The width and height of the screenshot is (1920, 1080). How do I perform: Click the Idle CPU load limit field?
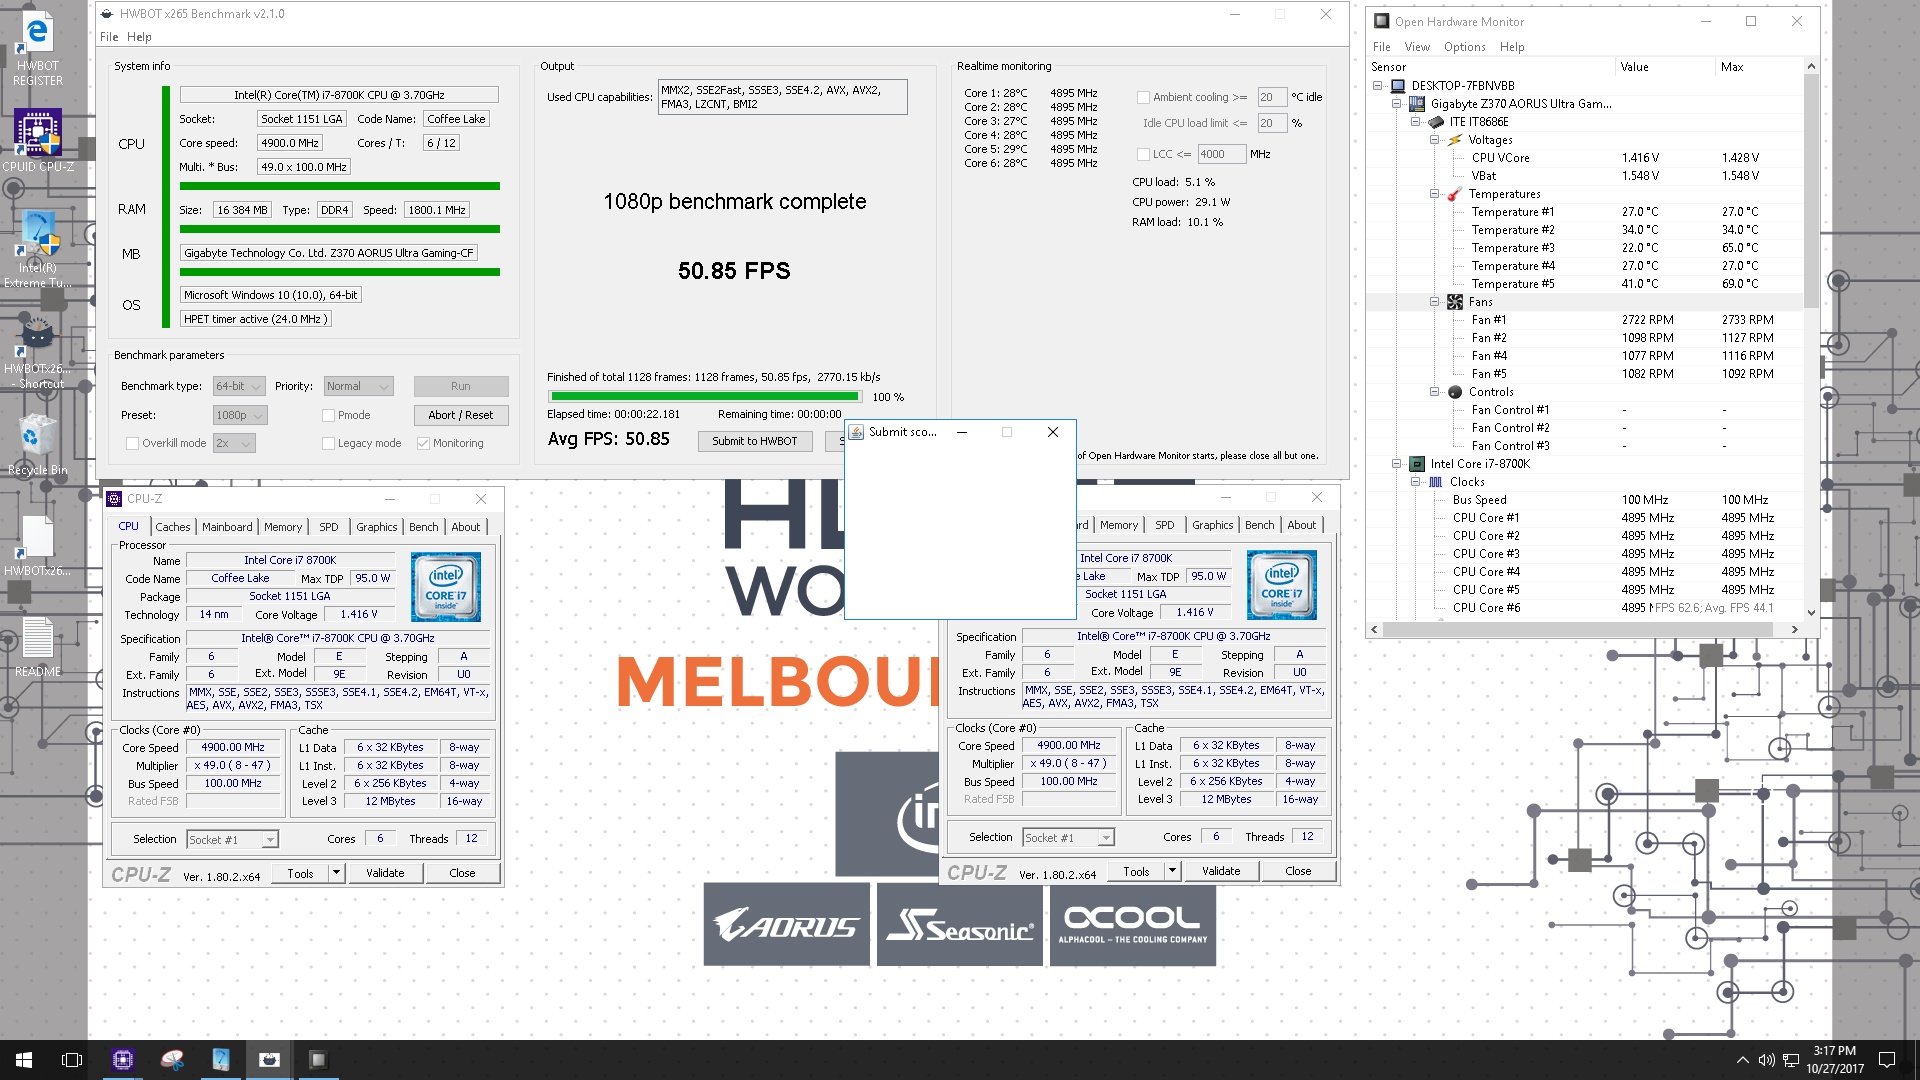tap(1271, 123)
